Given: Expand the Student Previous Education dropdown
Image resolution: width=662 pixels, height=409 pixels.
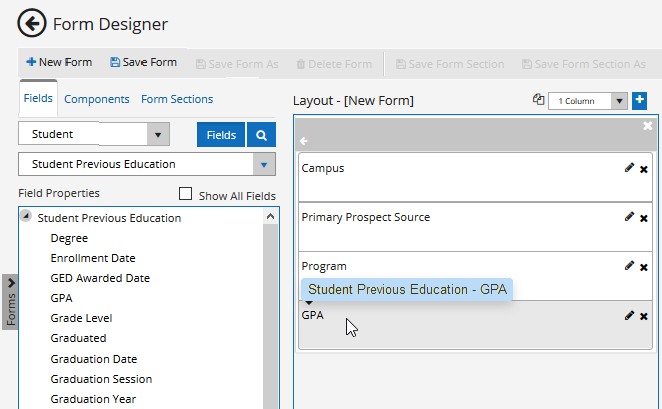Looking at the screenshot, I should click(264, 165).
